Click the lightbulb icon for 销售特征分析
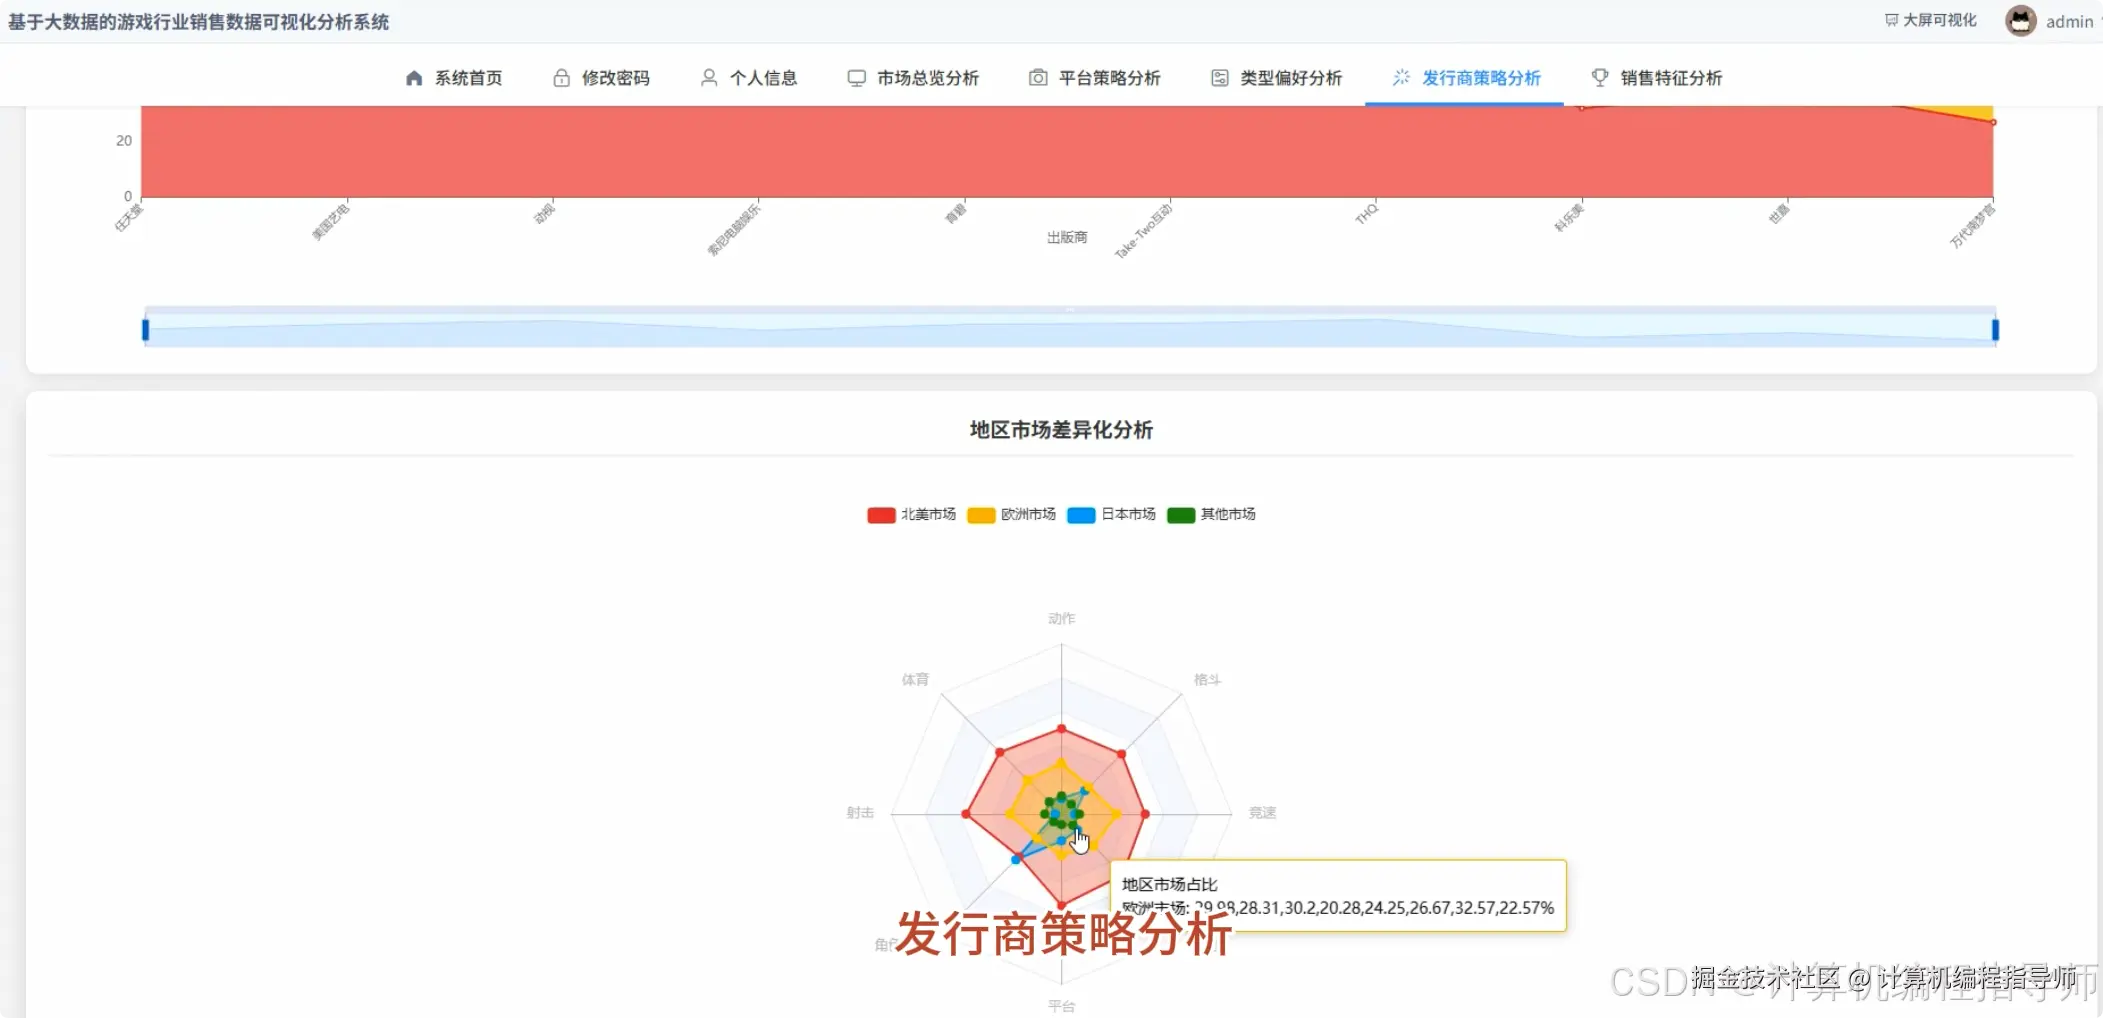This screenshot has height=1018, width=2103. click(x=1598, y=77)
